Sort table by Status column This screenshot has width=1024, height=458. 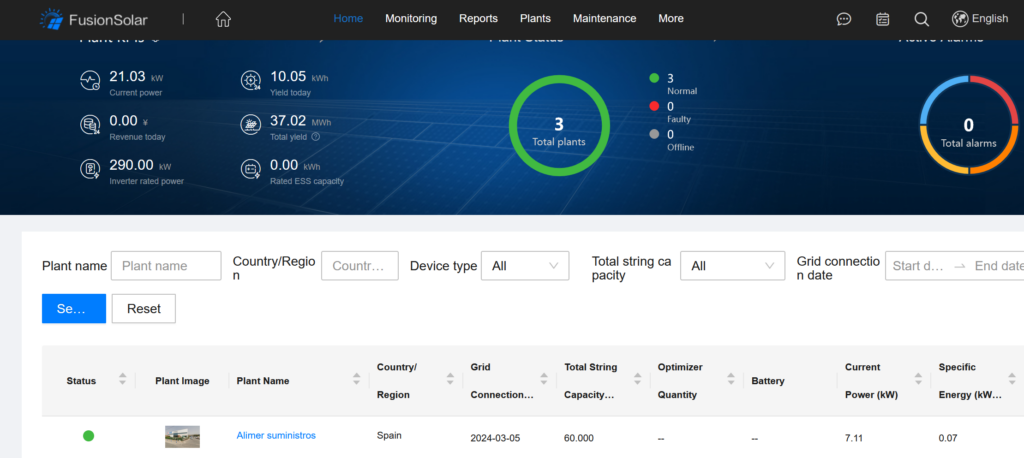tap(122, 380)
